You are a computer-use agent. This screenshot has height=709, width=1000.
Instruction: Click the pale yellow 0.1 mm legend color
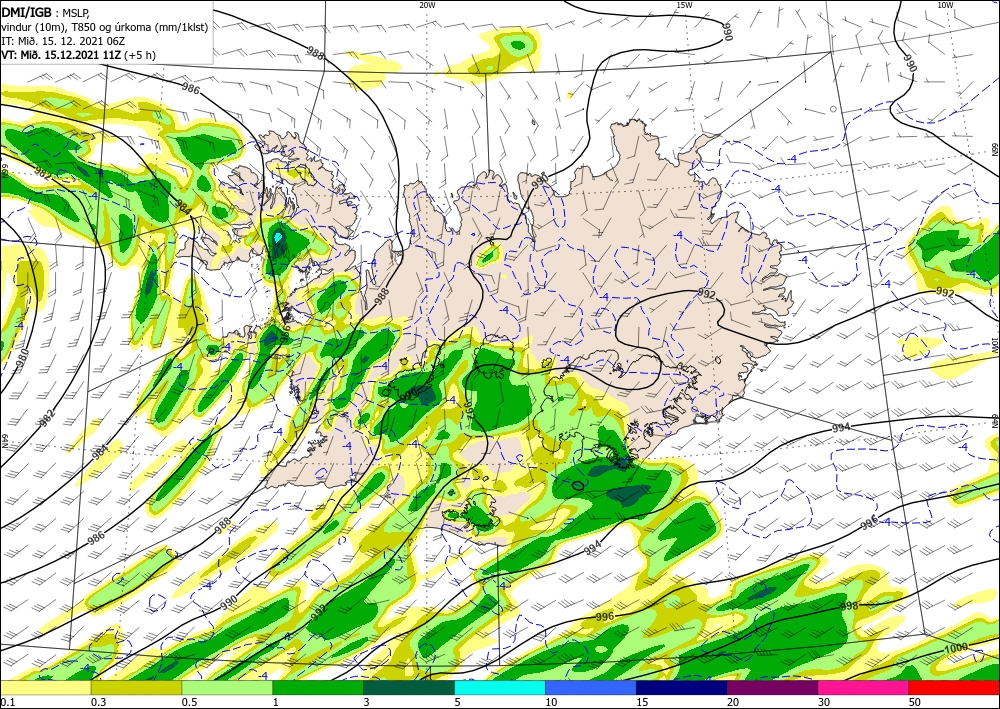coord(45,688)
